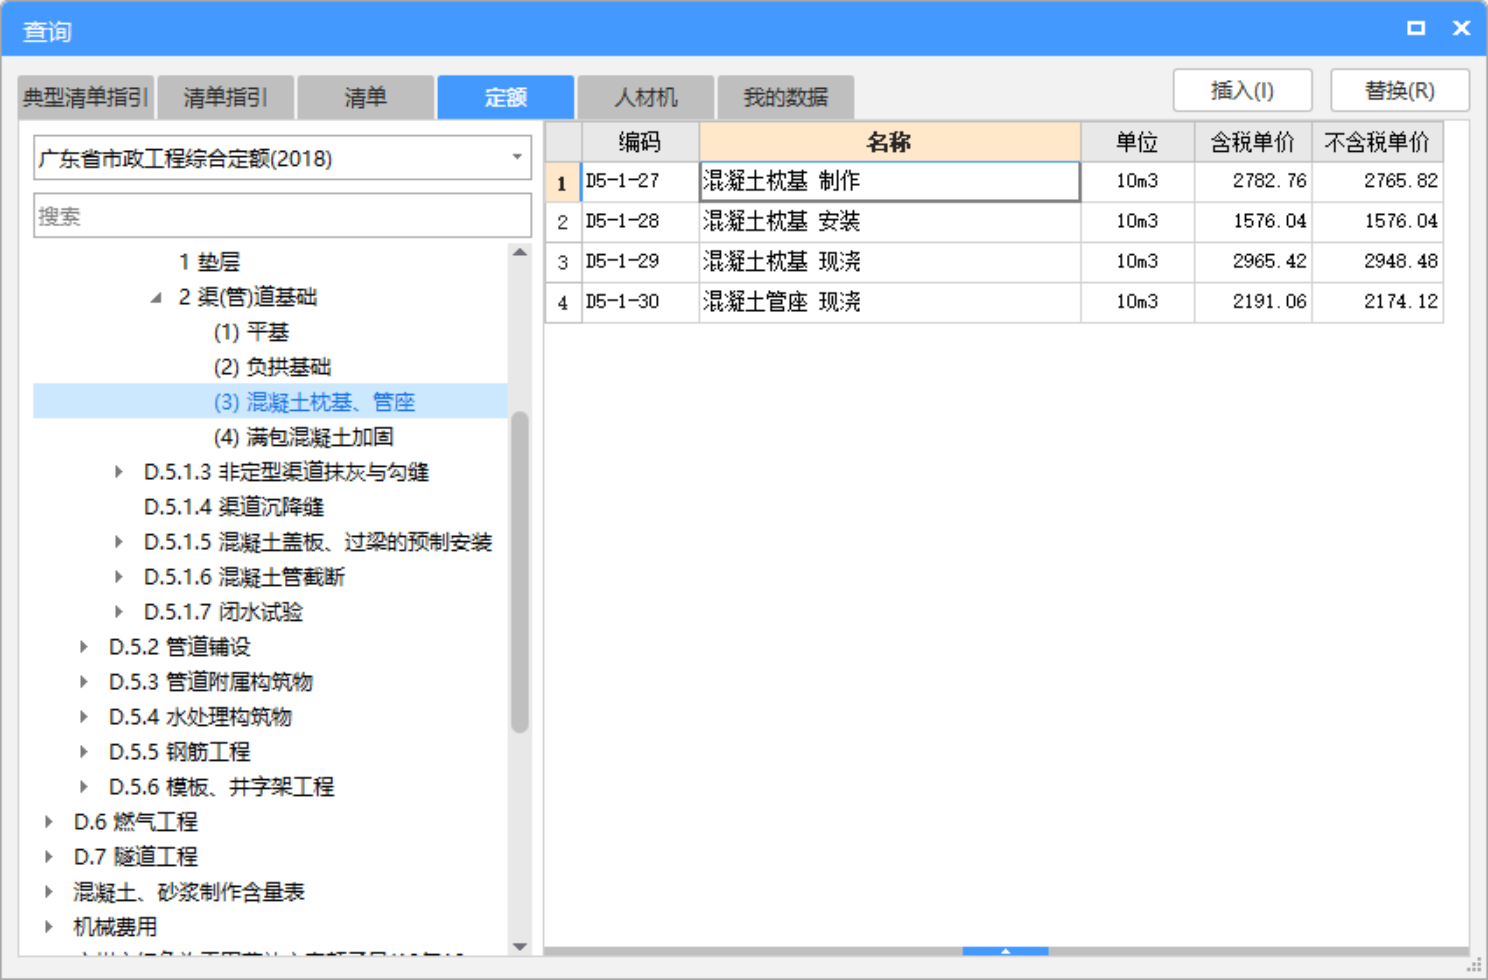This screenshot has width=1488, height=980.
Task: Click the 混凝土枕基 现浇 name cell
Action: (890, 262)
